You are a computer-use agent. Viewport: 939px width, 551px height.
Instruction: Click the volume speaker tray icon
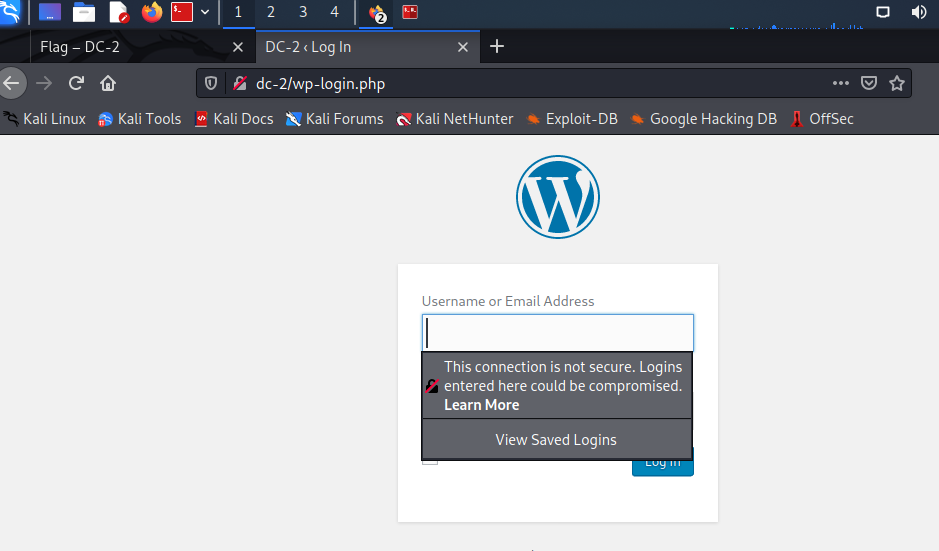point(919,12)
